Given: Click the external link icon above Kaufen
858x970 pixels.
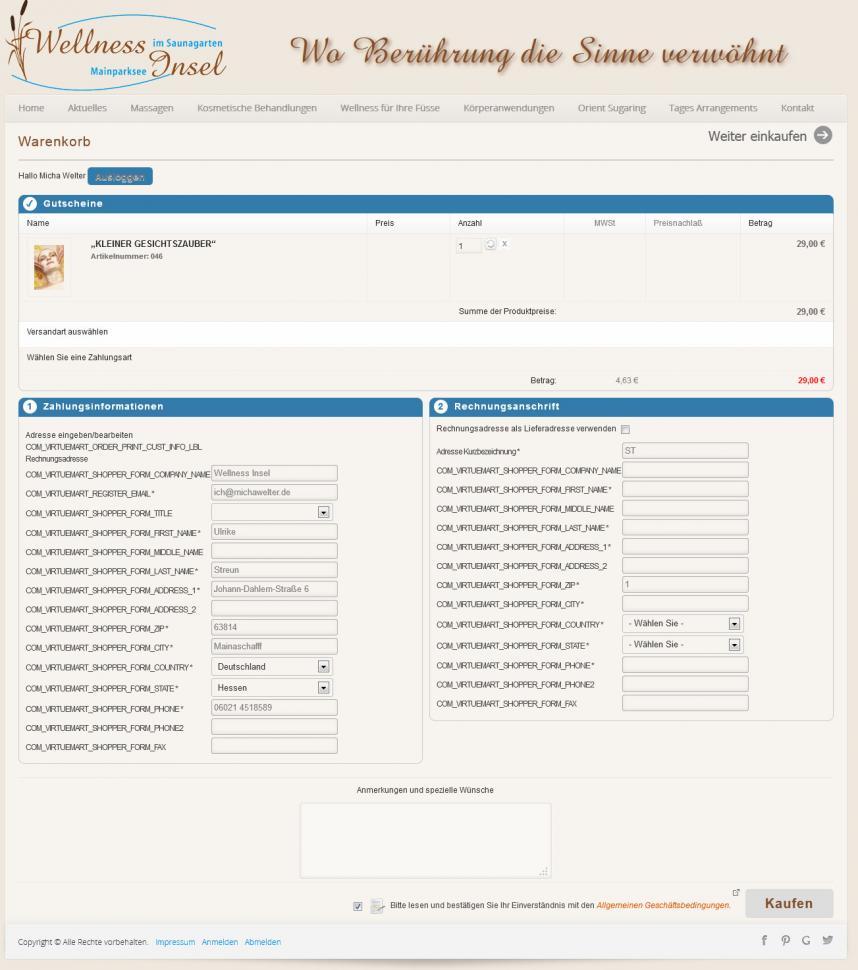Looking at the screenshot, I should pos(737,891).
